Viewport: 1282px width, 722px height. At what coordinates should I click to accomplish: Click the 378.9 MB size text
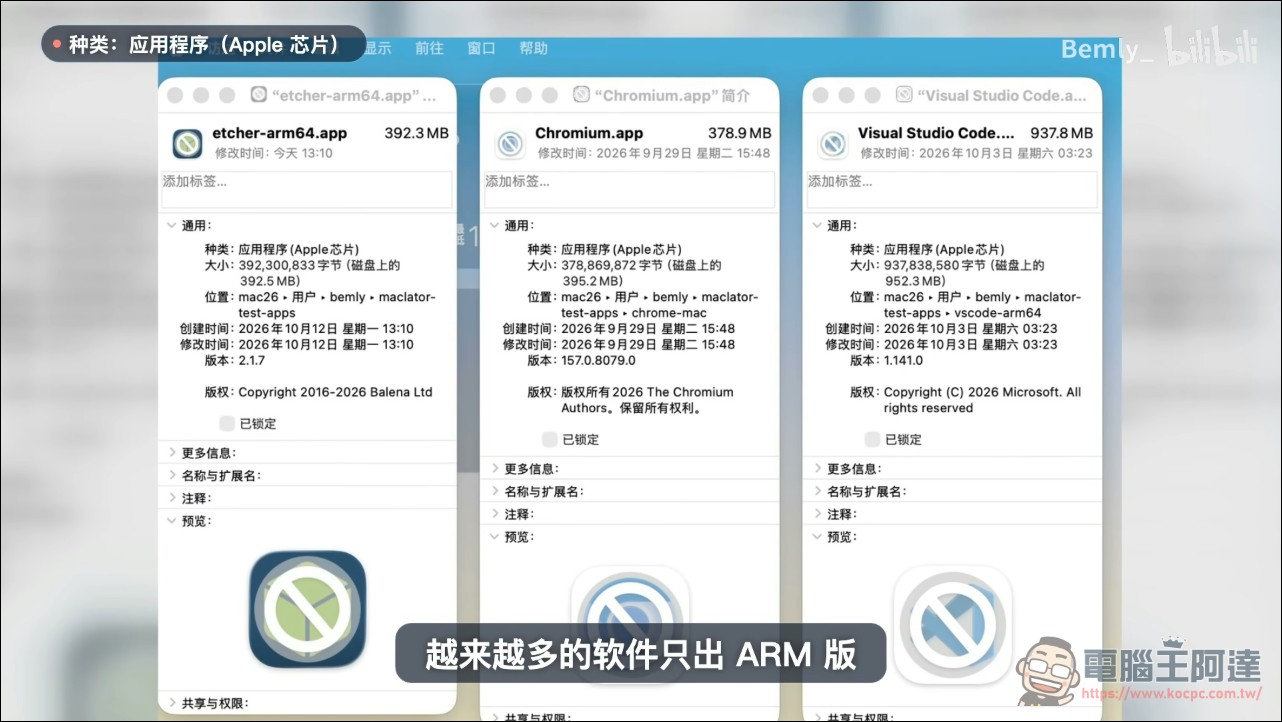pos(740,133)
